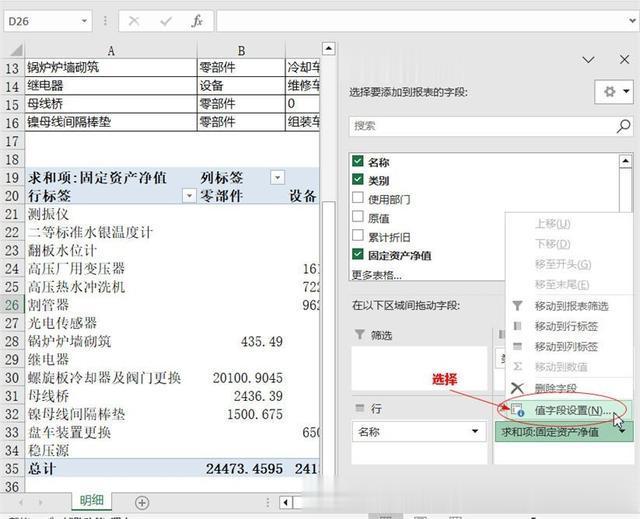Choose 移动到列标签 menu entry
The height and width of the screenshot is (519, 640).
(566, 347)
